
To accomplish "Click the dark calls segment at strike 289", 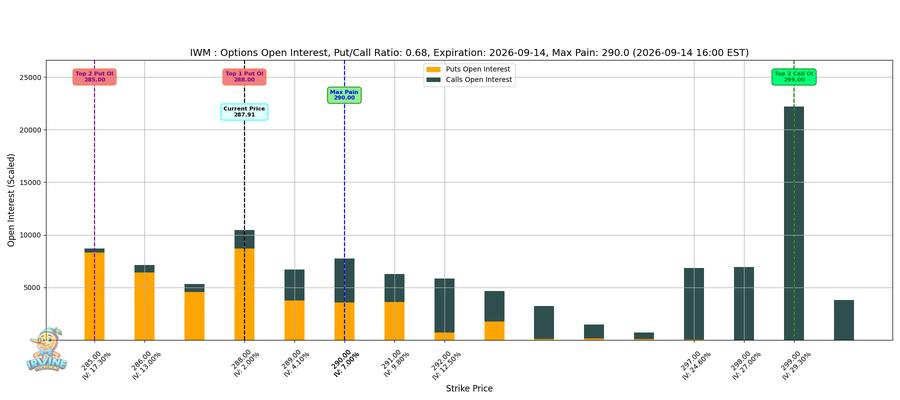I will (x=294, y=285).
